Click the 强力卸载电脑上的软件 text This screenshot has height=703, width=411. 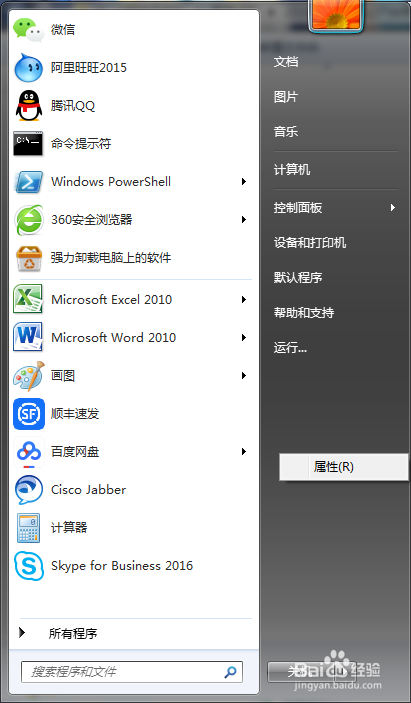click(x=111, y=258)
